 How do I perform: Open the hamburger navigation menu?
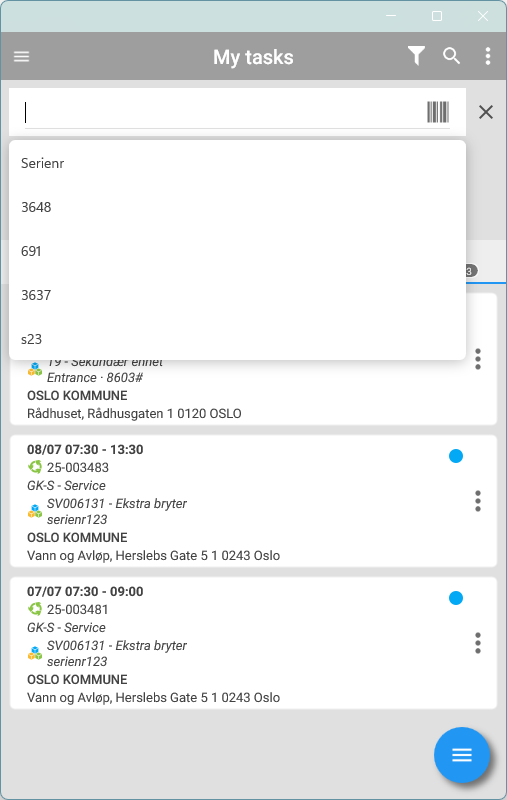tap(21, 57)
